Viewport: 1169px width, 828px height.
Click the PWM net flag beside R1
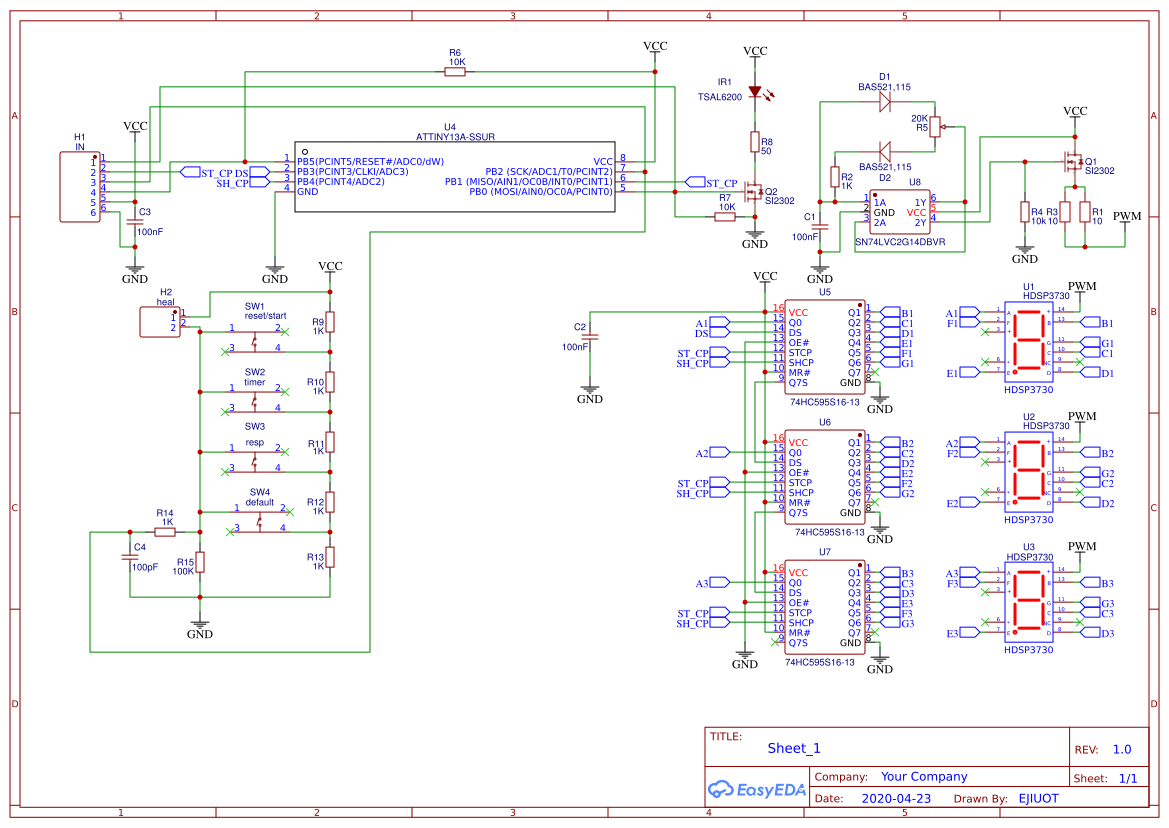pyautogui.click(x=1124, y=216)
